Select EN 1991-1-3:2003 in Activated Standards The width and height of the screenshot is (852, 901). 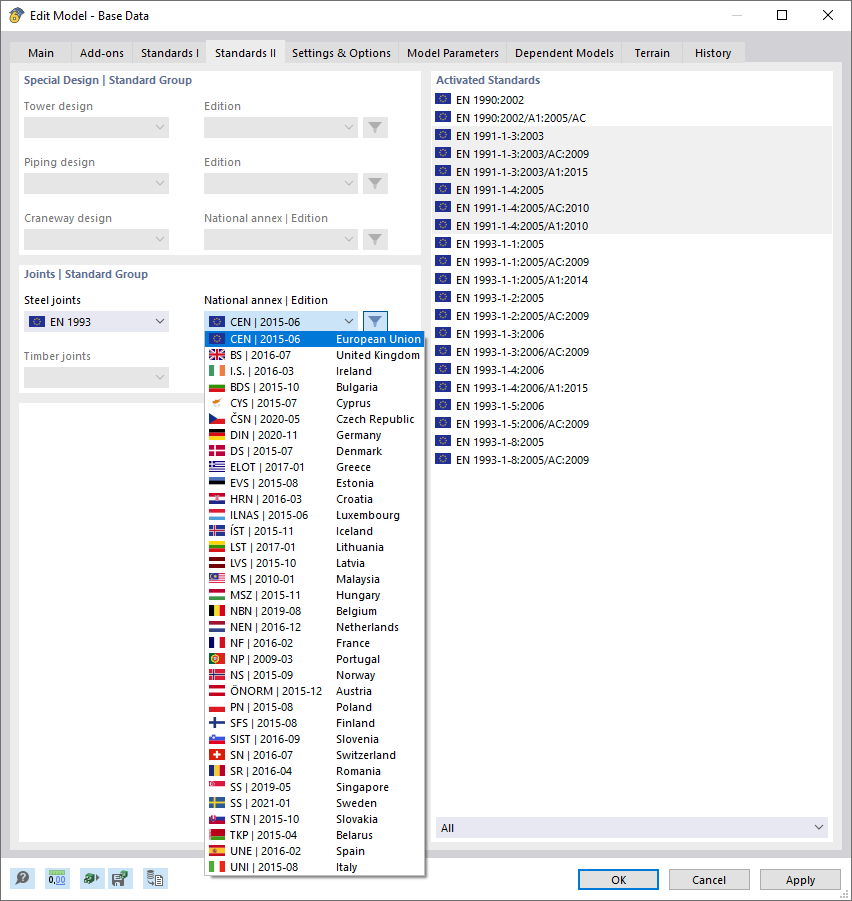[x=632, y=136]
